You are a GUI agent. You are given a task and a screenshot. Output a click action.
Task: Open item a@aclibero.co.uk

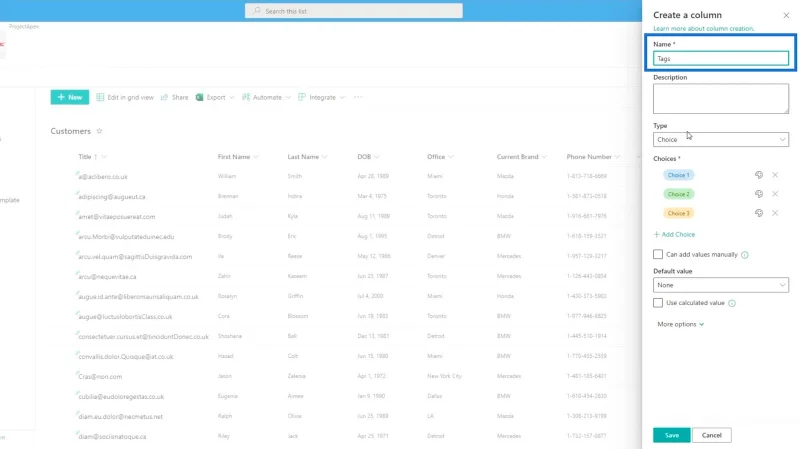coord(103,177)
